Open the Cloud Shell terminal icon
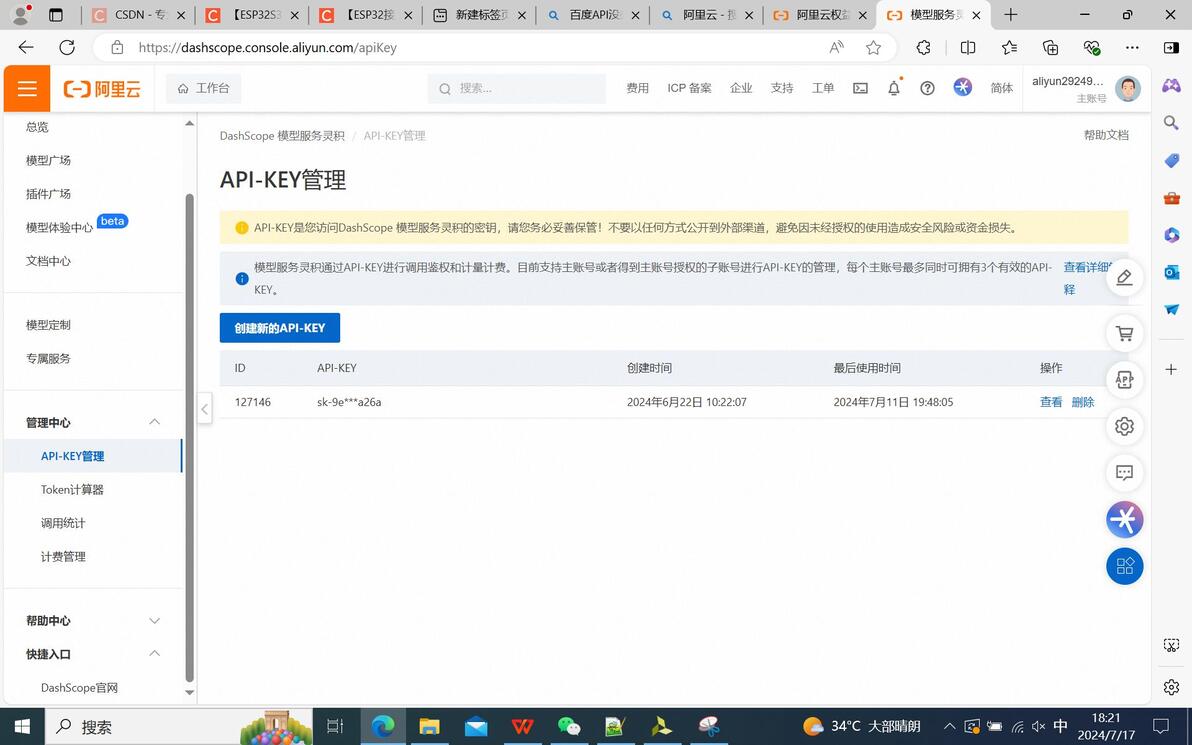Screen dimensions: 1192x745 860,88
